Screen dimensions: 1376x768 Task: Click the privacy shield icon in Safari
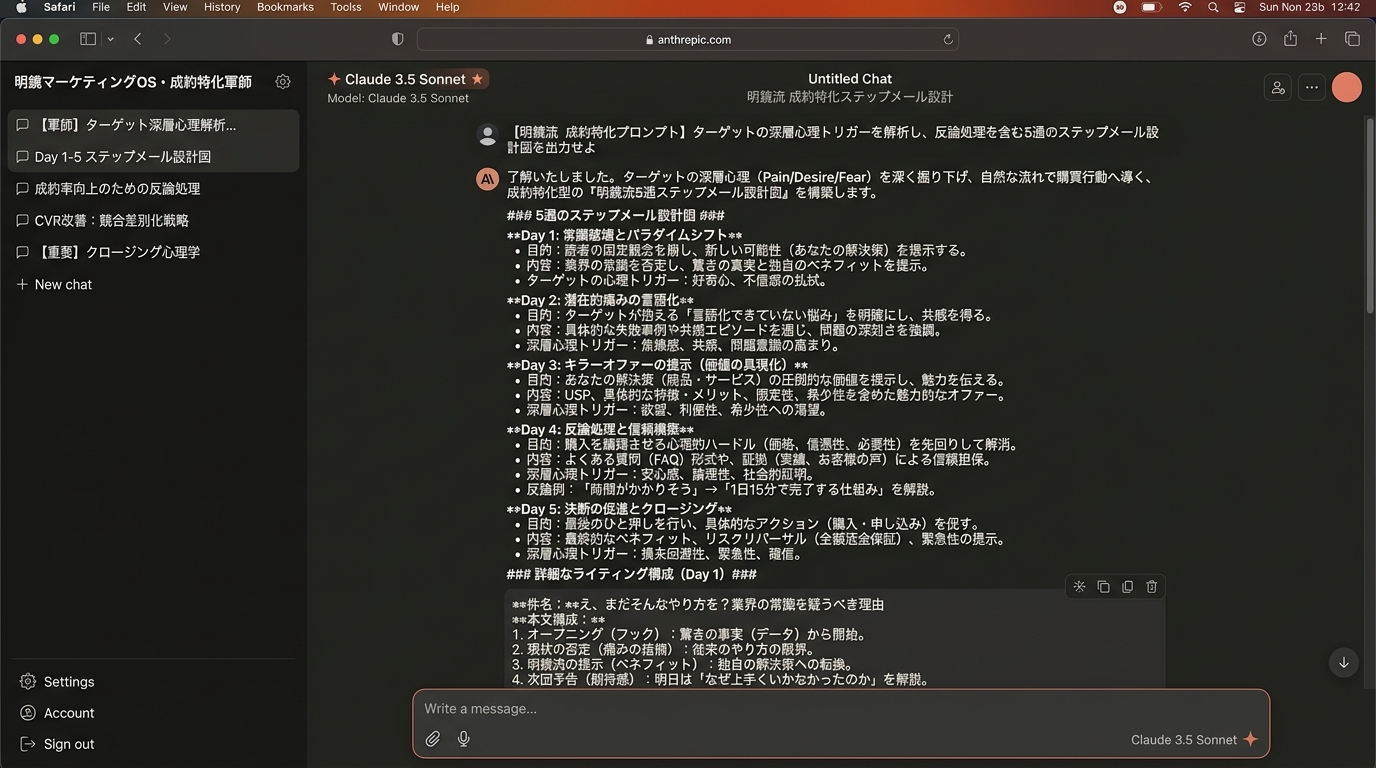(397, 39)
